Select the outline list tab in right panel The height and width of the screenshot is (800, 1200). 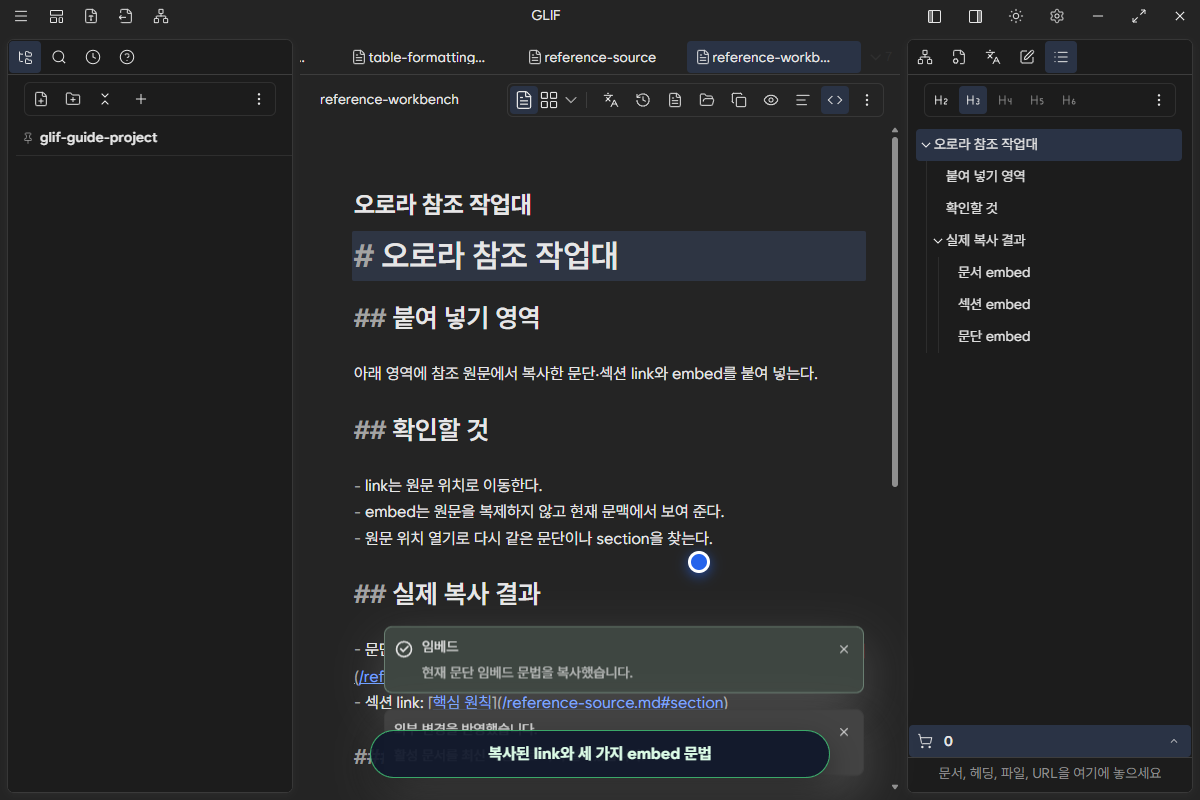coord(1061,57)
